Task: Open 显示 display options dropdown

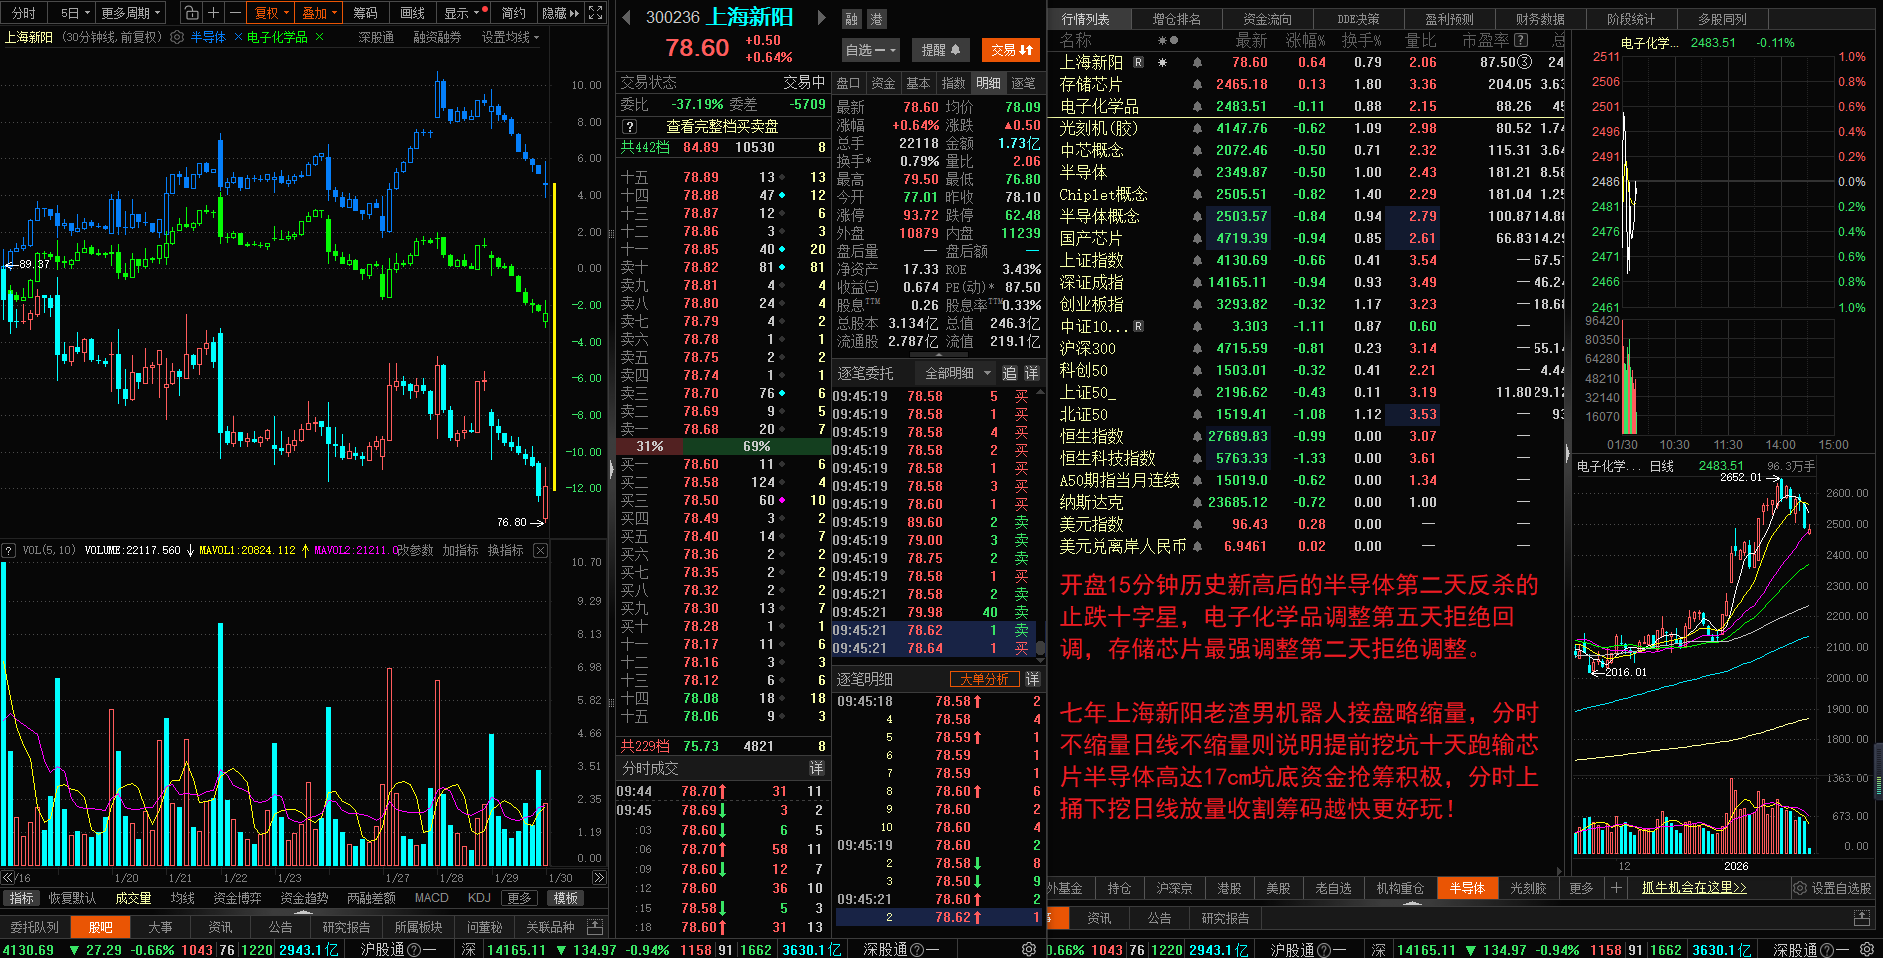Action: click(x=465, y=13)
